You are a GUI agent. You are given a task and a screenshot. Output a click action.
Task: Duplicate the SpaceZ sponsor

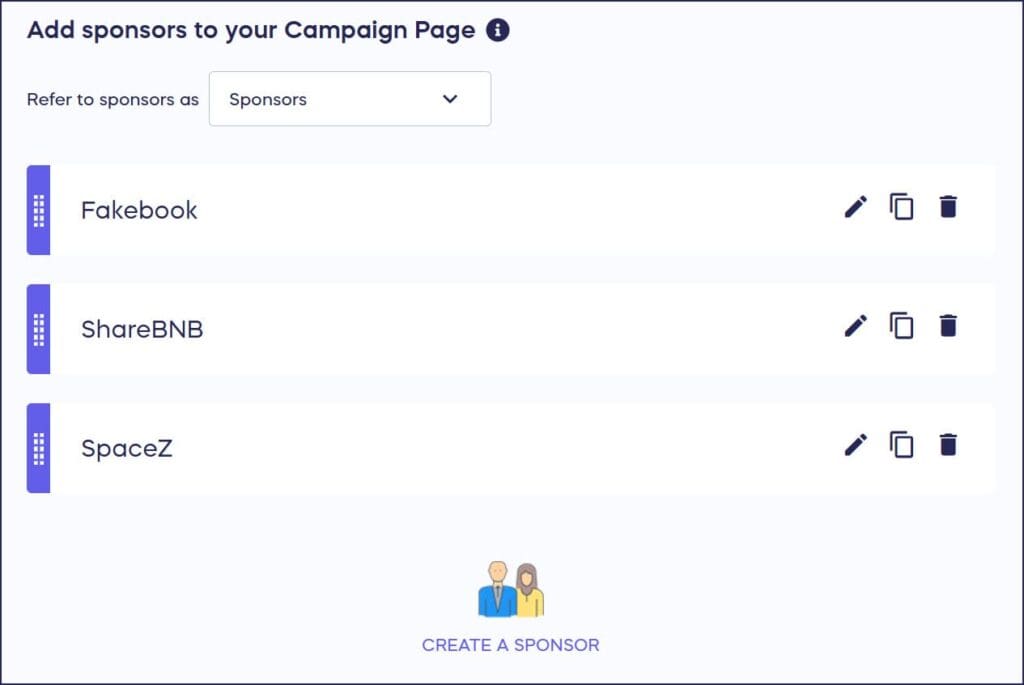(x=901, y=445)
